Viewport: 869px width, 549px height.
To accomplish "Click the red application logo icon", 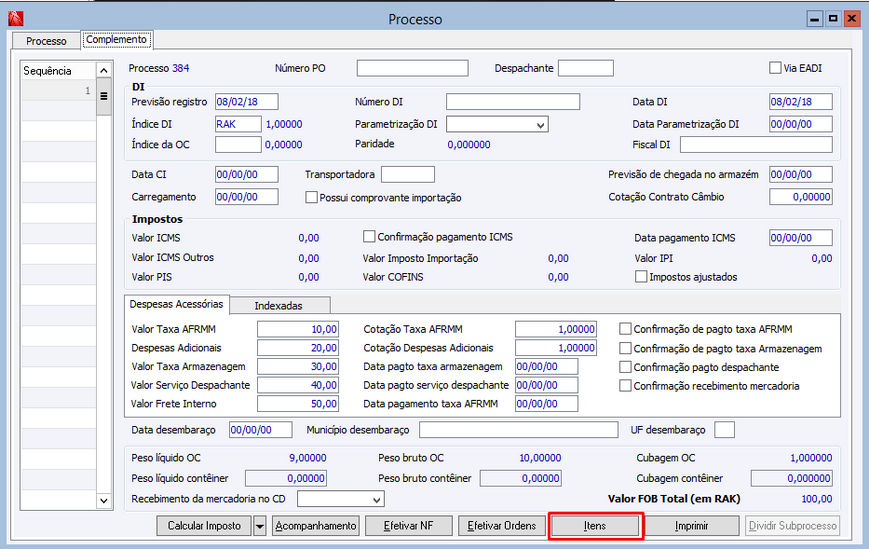I will pyautogui.click(x=16, y=19).
